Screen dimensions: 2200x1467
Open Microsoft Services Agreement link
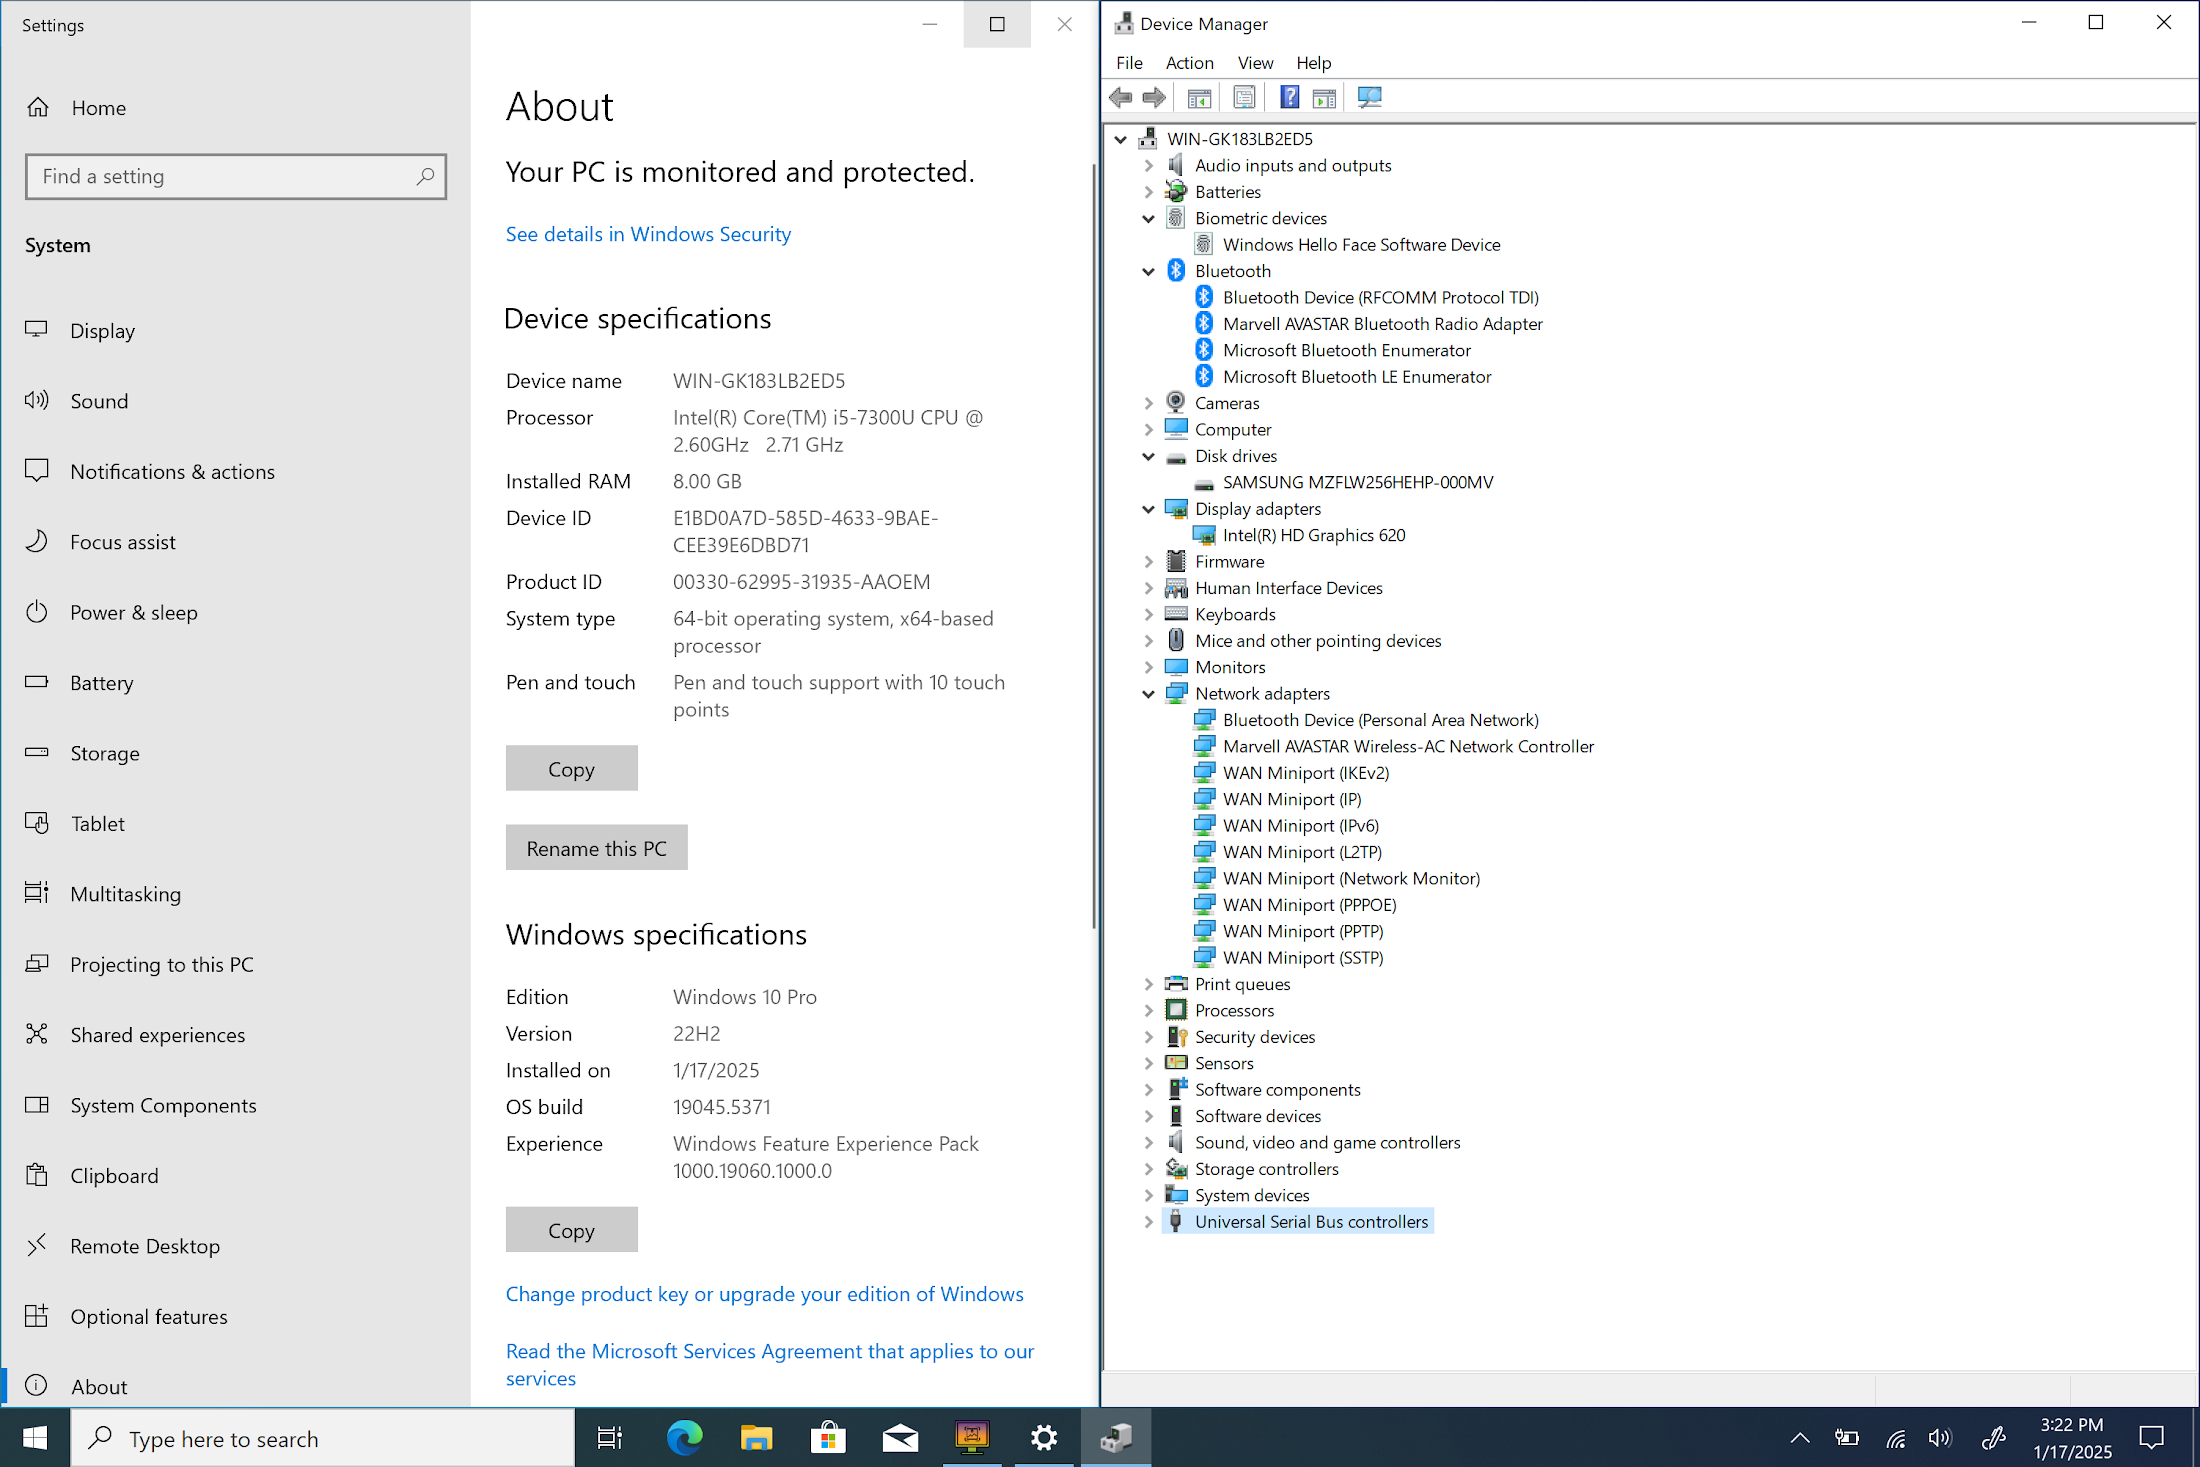click(769, 1364)
